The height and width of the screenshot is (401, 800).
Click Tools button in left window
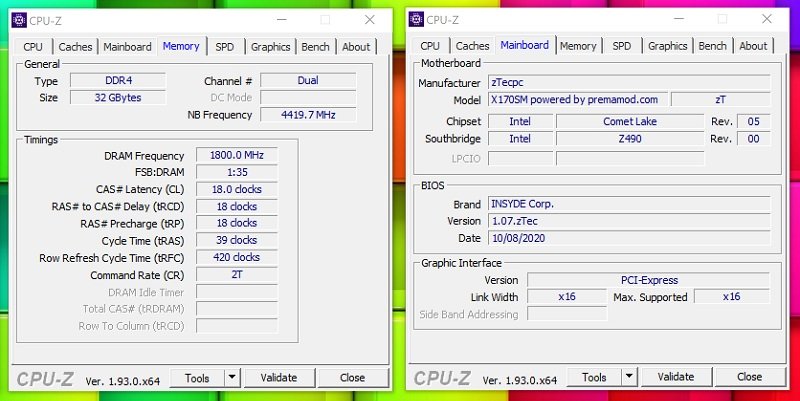[197, 378]
